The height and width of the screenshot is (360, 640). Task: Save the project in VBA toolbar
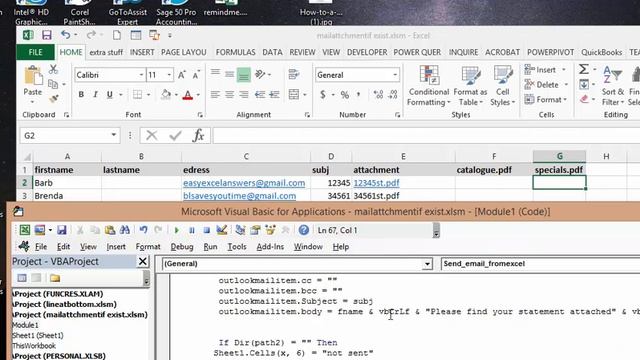click(62, 230)
